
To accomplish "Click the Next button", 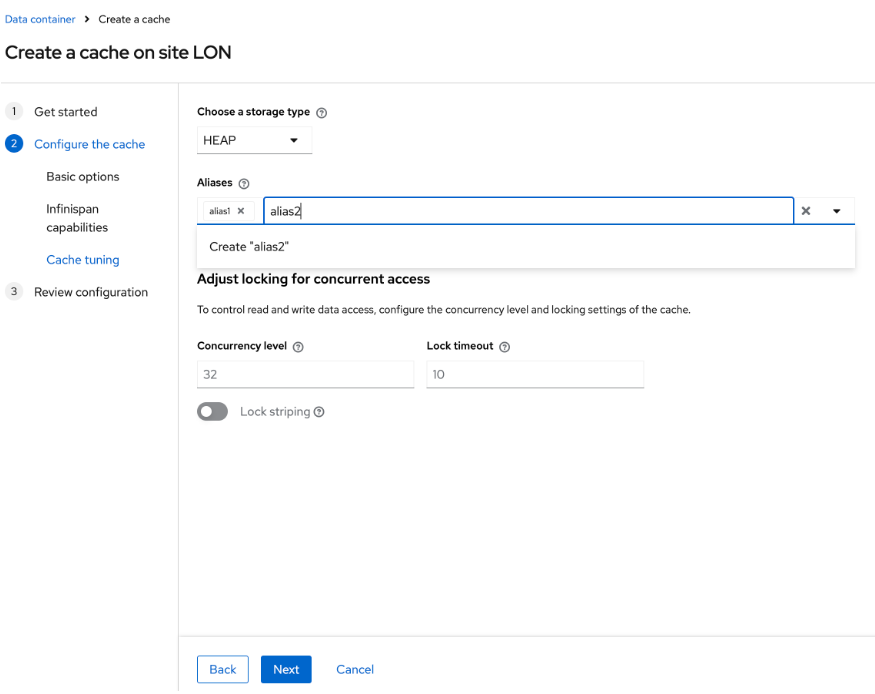I will [x=286, y=669].
